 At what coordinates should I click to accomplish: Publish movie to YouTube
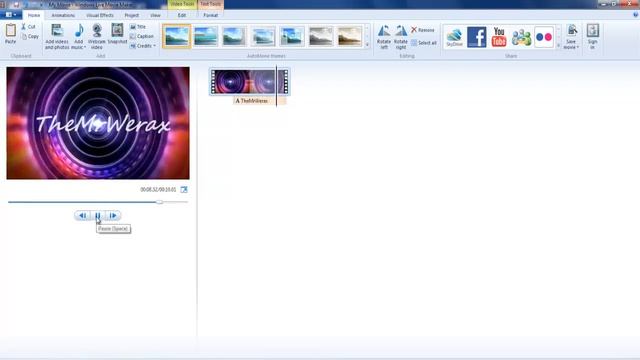(499, 37)
